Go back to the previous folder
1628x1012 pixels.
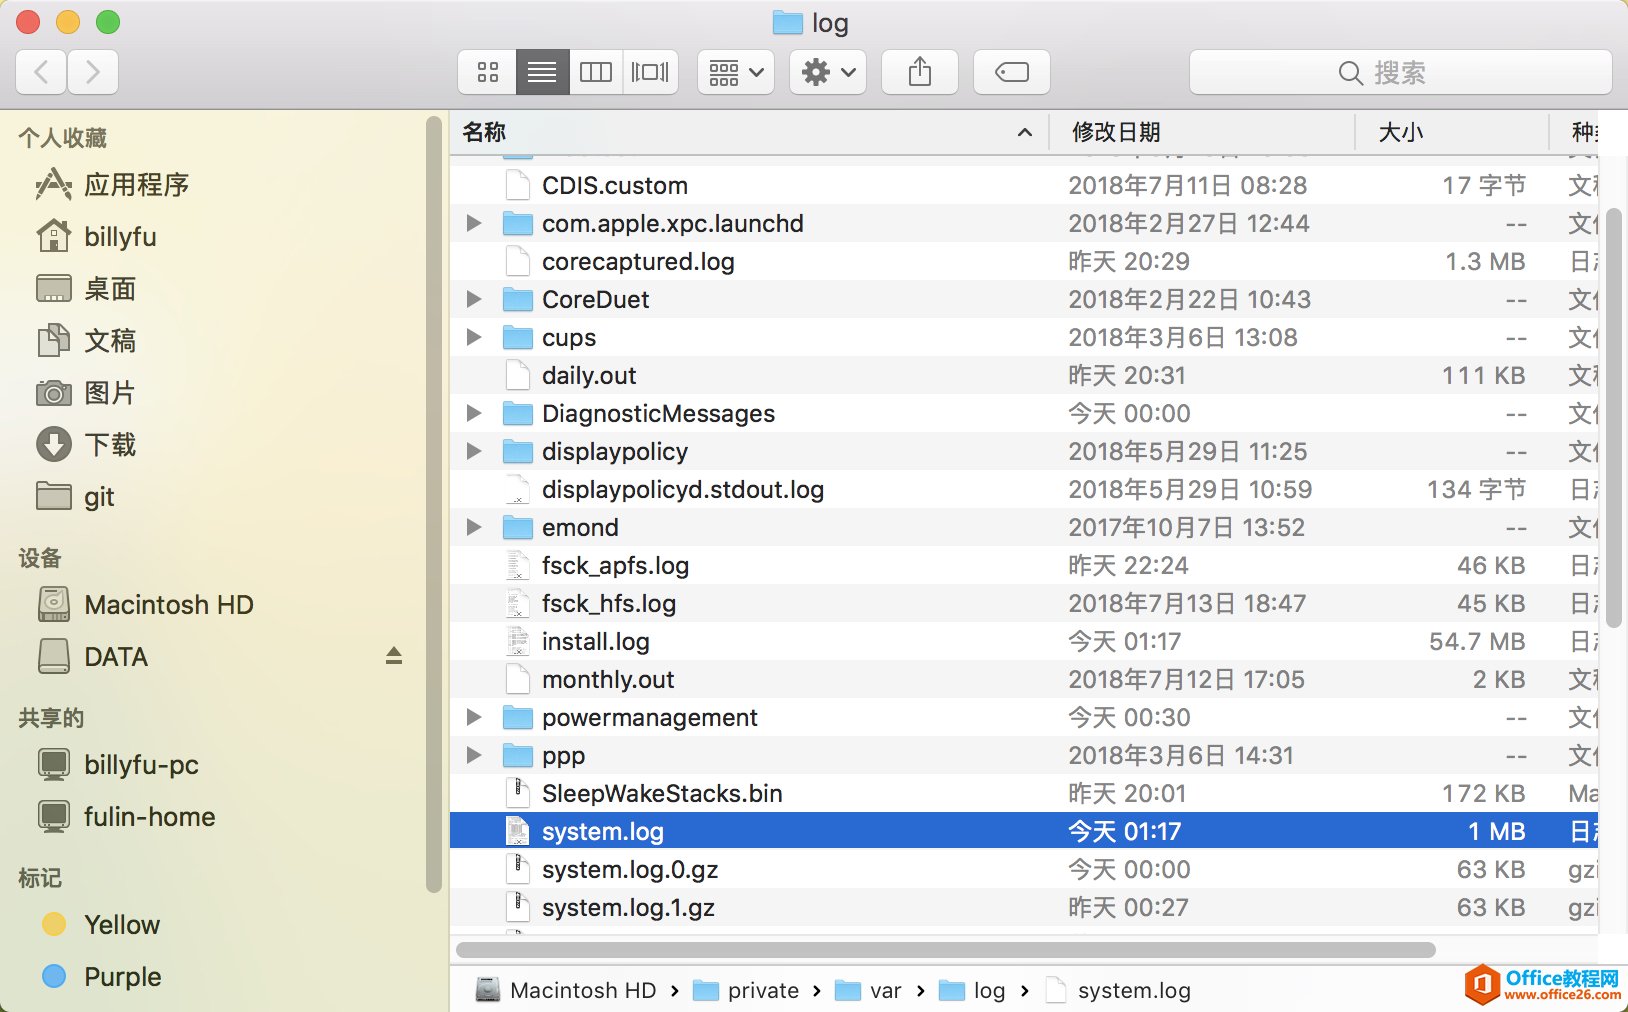click(x=42, y=72)
